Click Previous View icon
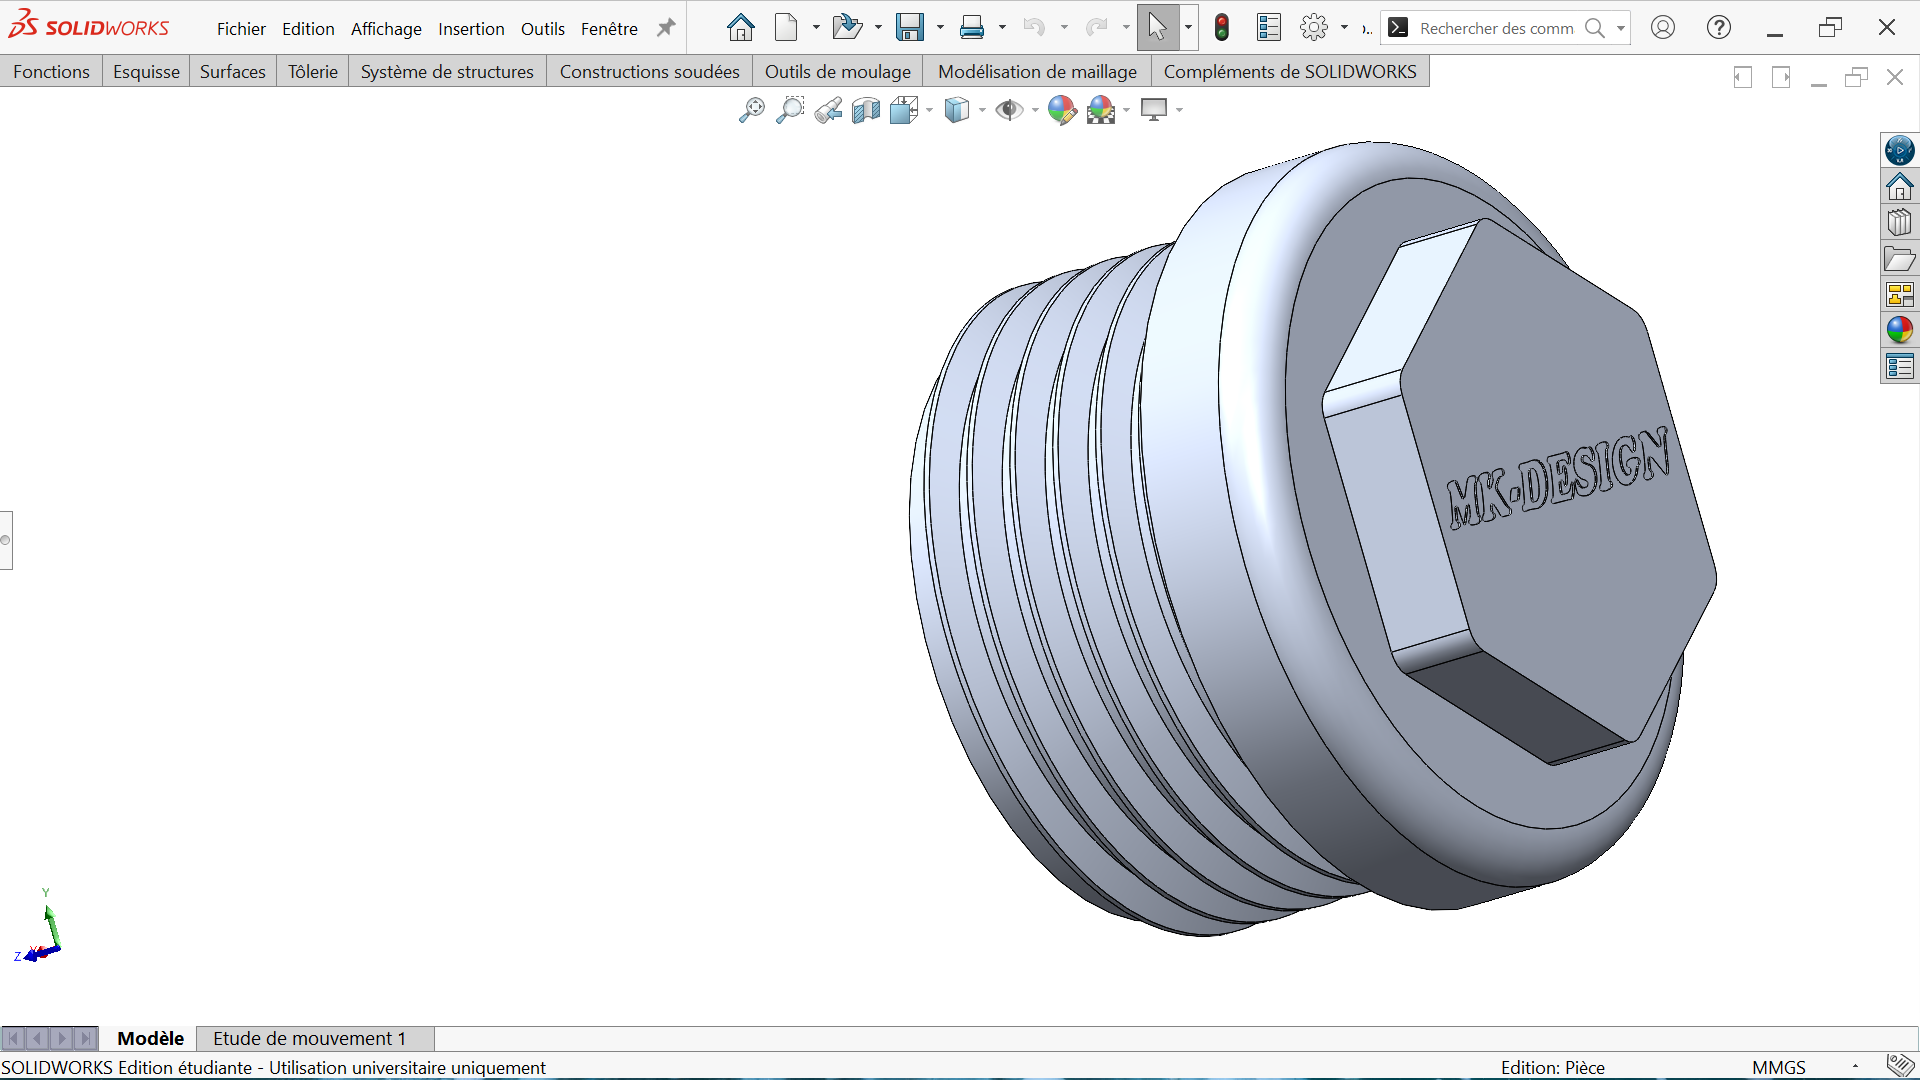Image resolution: width=1920 pixels, height=1080 pixels. [828, 110]
